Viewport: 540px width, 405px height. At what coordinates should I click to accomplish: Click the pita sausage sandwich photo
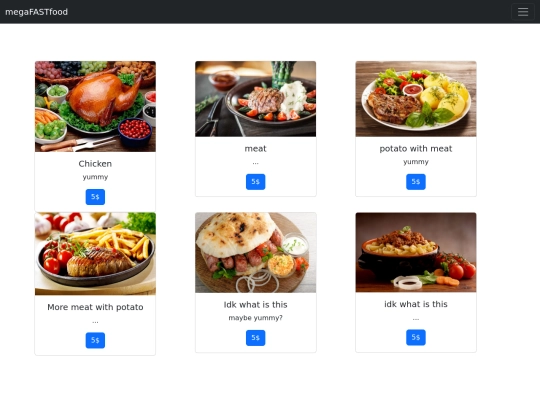coord(256,253)
